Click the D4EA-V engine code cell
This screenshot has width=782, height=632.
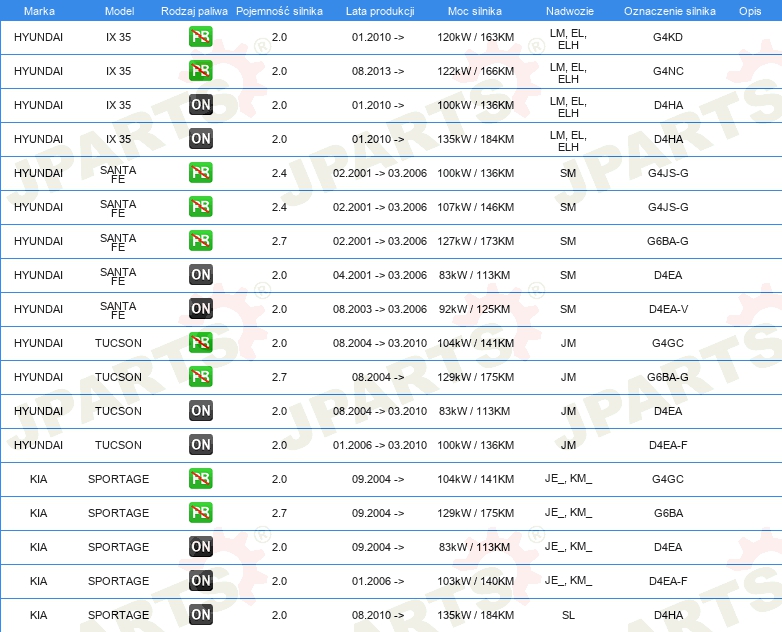[x=668, y=309]
